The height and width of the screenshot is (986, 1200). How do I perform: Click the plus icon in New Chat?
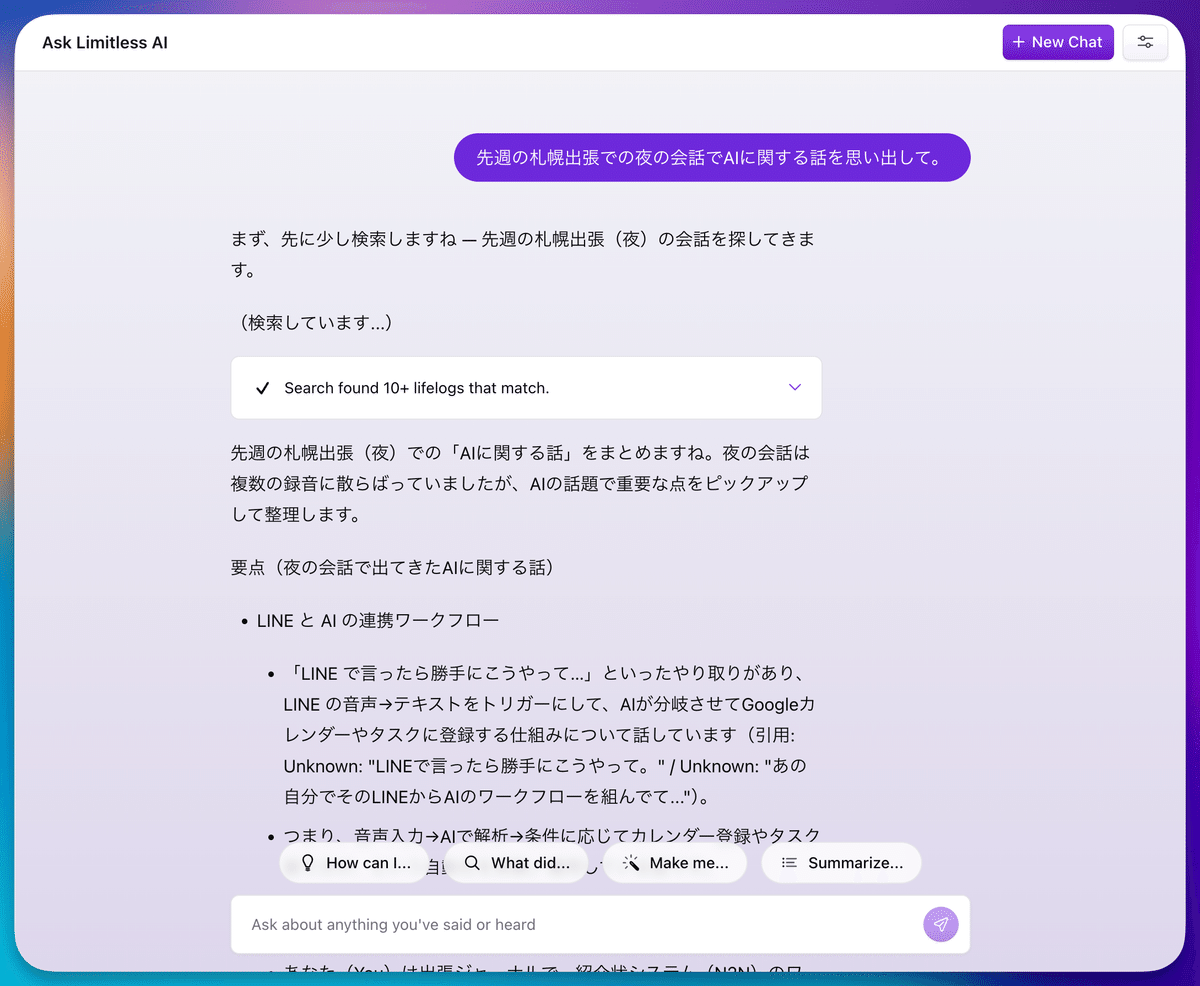coord(1018,42)
